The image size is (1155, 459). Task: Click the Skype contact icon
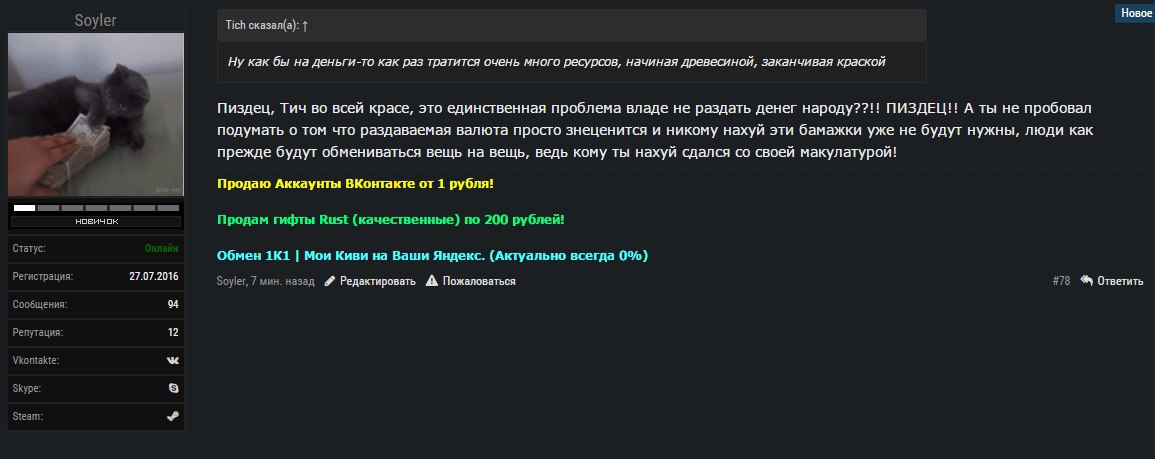click(173, 387)
